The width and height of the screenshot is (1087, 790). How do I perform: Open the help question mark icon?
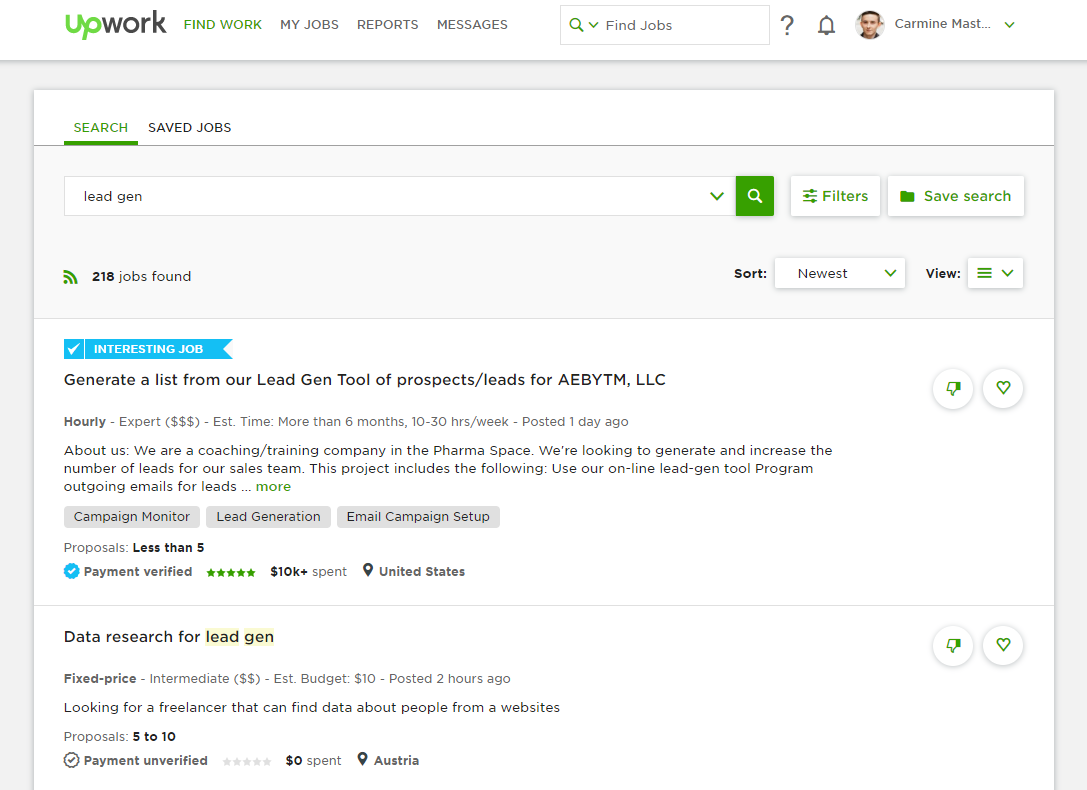[x=787, y=25]
